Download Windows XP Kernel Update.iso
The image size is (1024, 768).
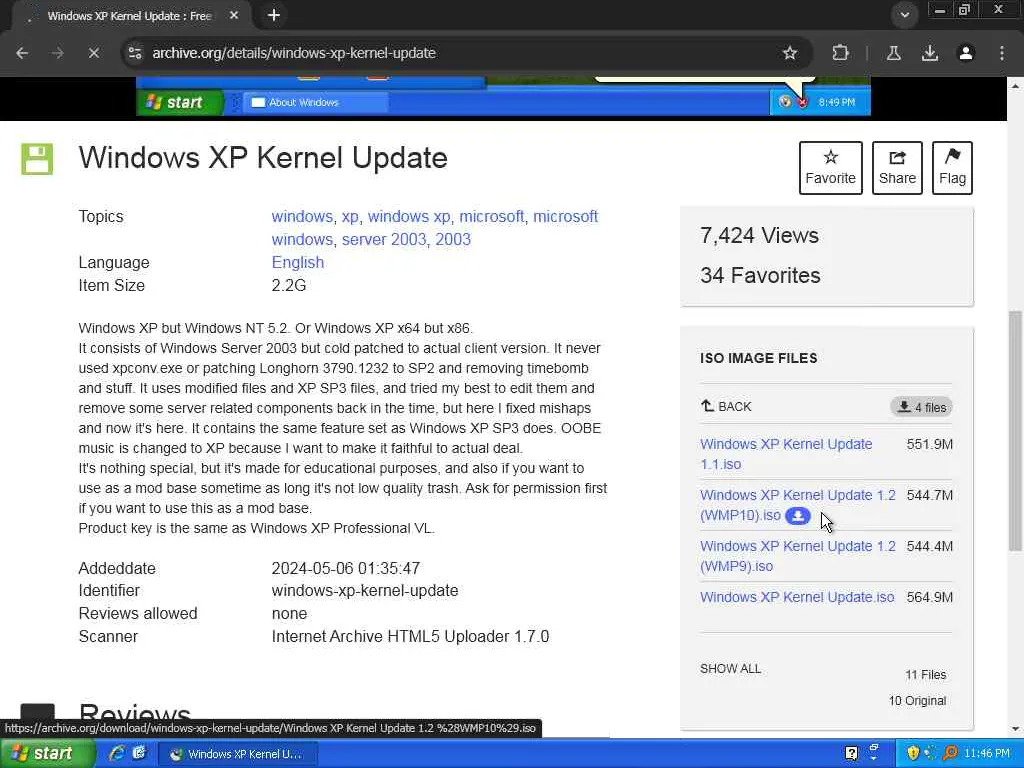tap(797, 597)
